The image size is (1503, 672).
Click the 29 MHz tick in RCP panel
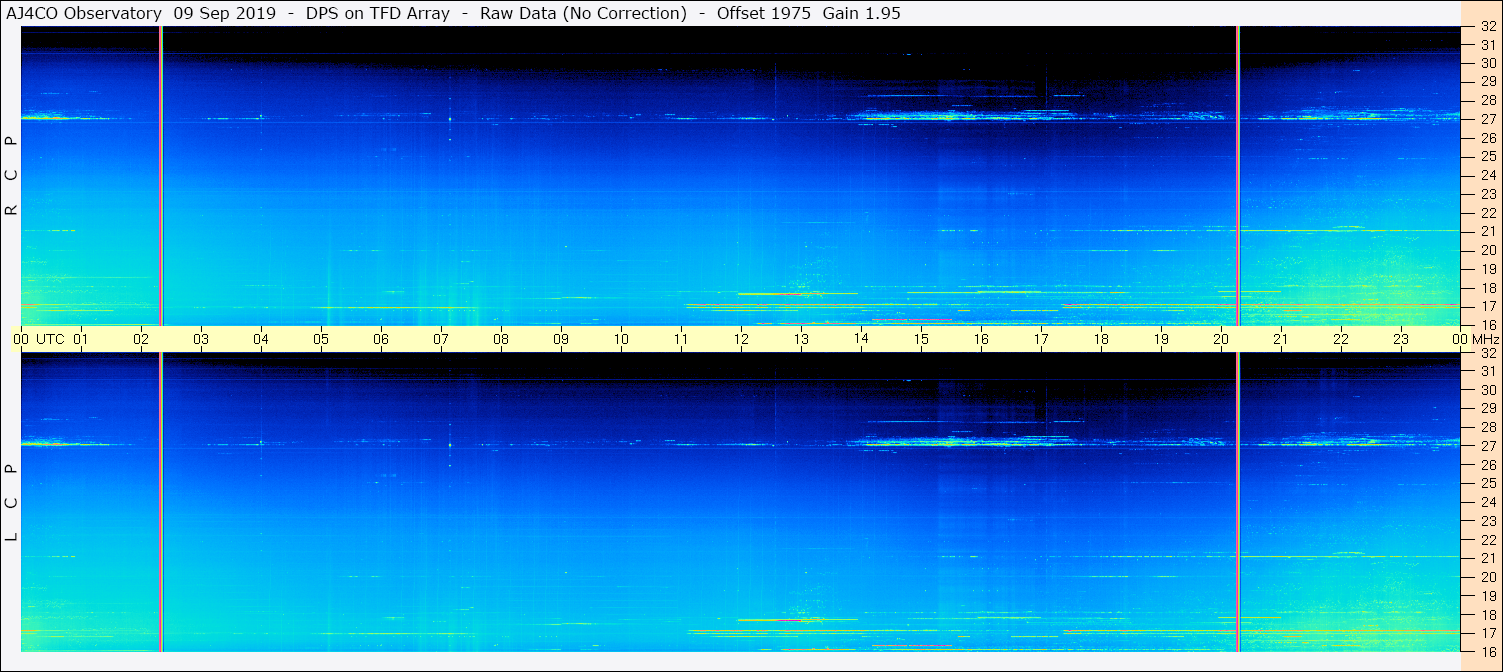tap(1488, 82)
